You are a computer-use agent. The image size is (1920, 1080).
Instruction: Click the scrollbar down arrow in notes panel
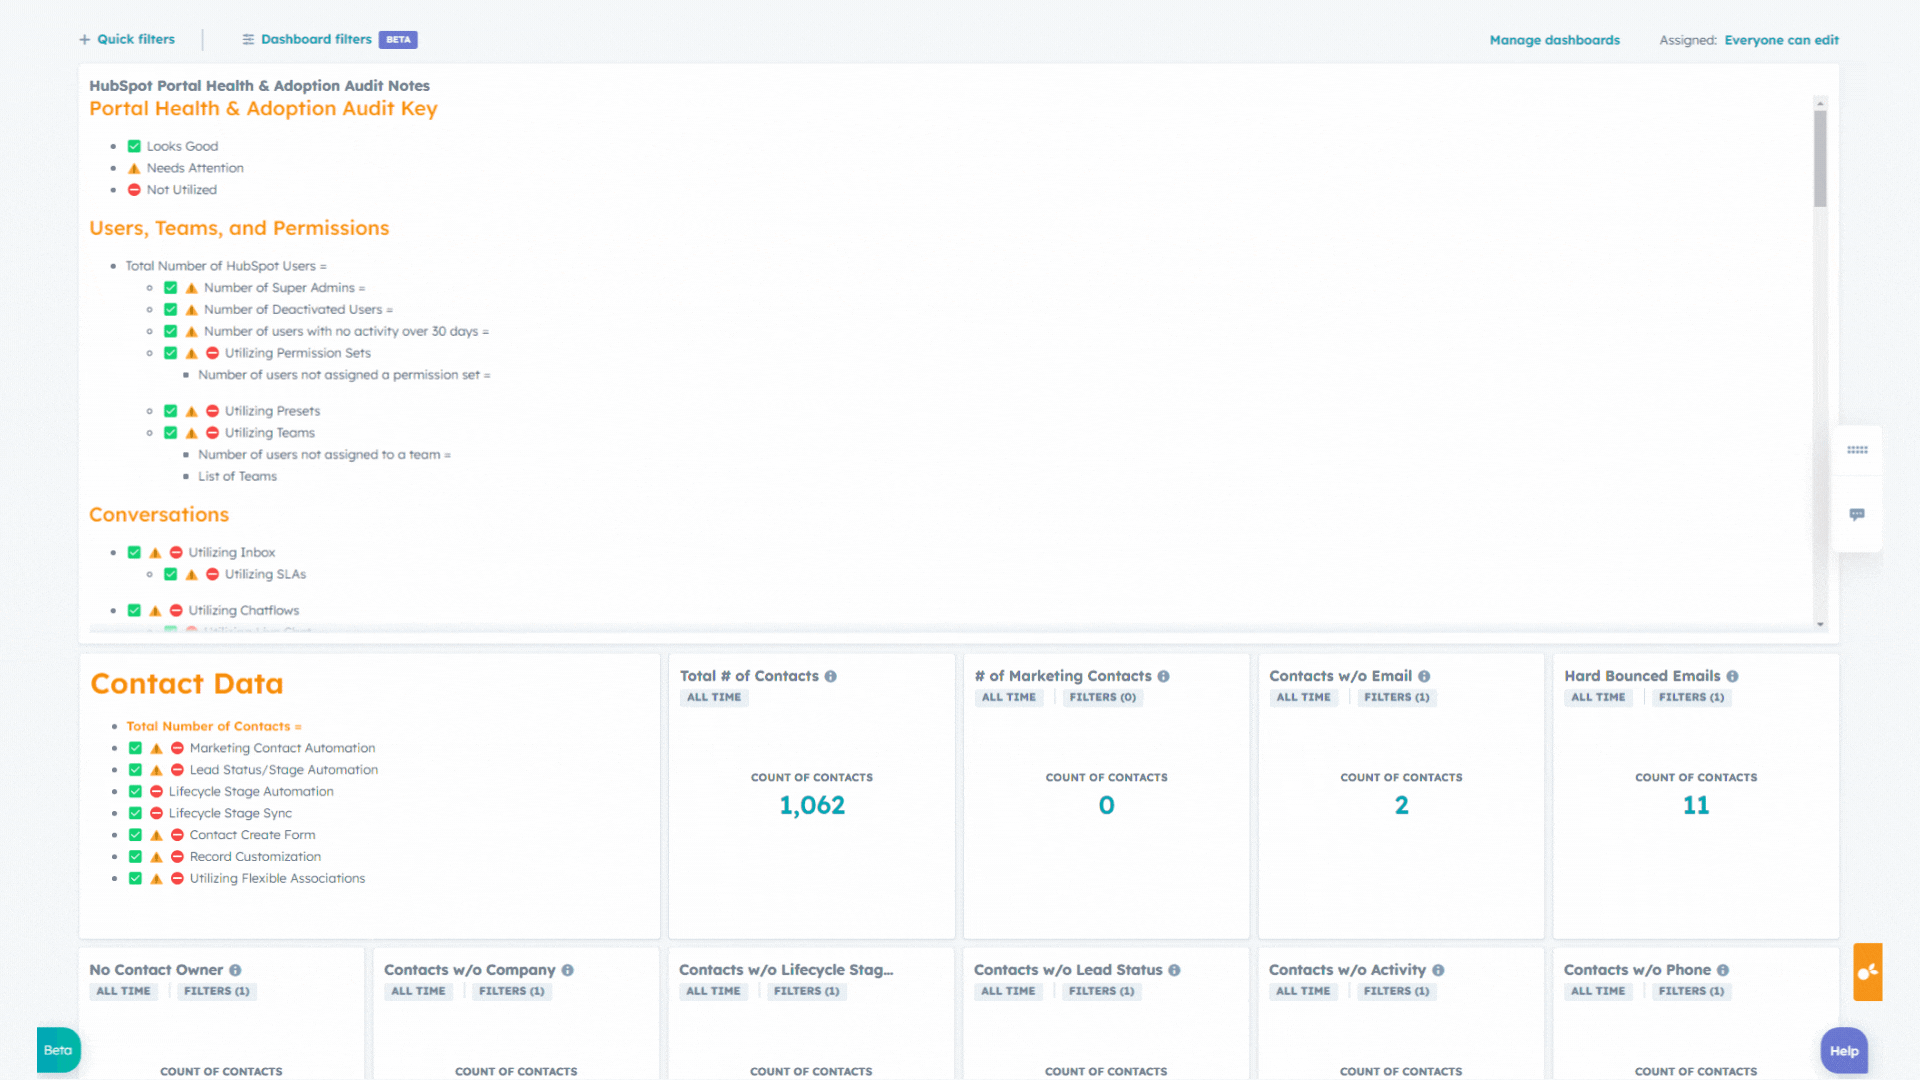click(1820, 624)
